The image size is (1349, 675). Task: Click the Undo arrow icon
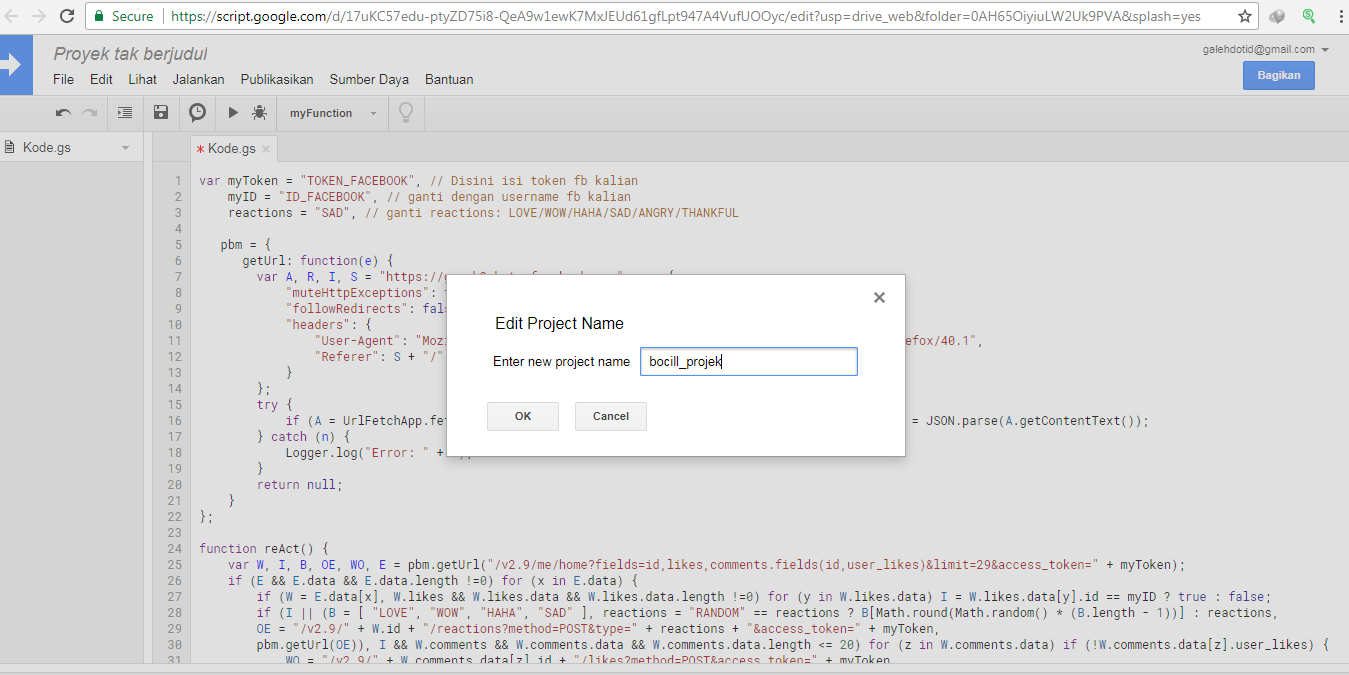coord(61,112)
